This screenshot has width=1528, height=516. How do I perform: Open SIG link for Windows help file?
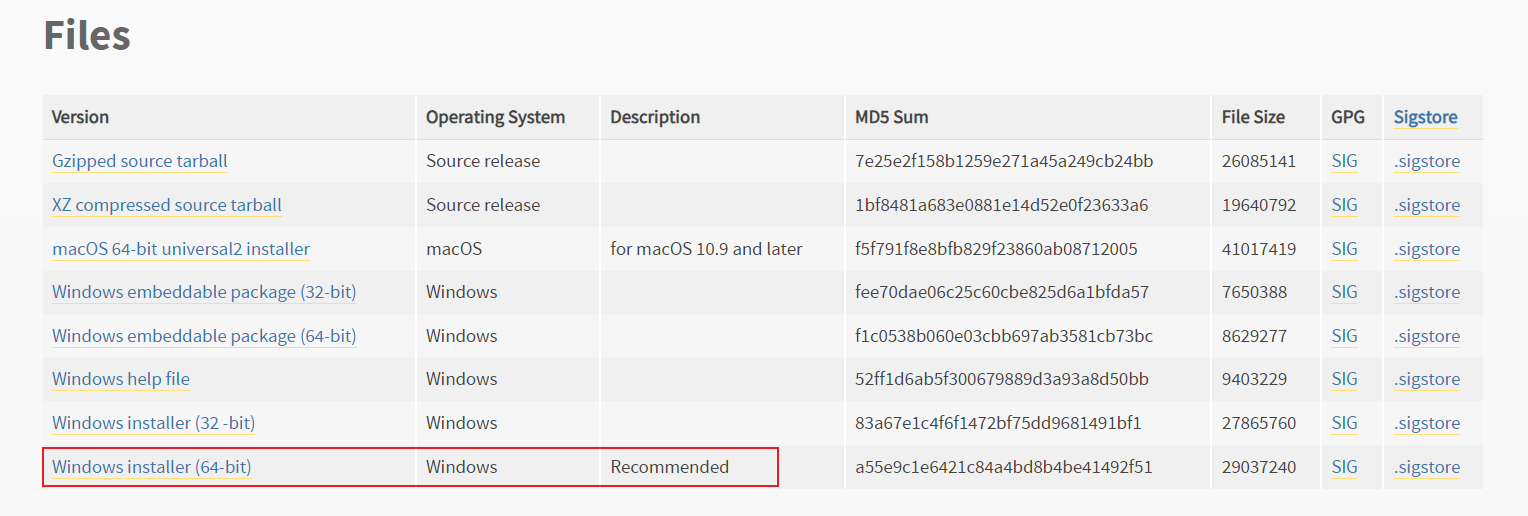(x=1344, y=379)
